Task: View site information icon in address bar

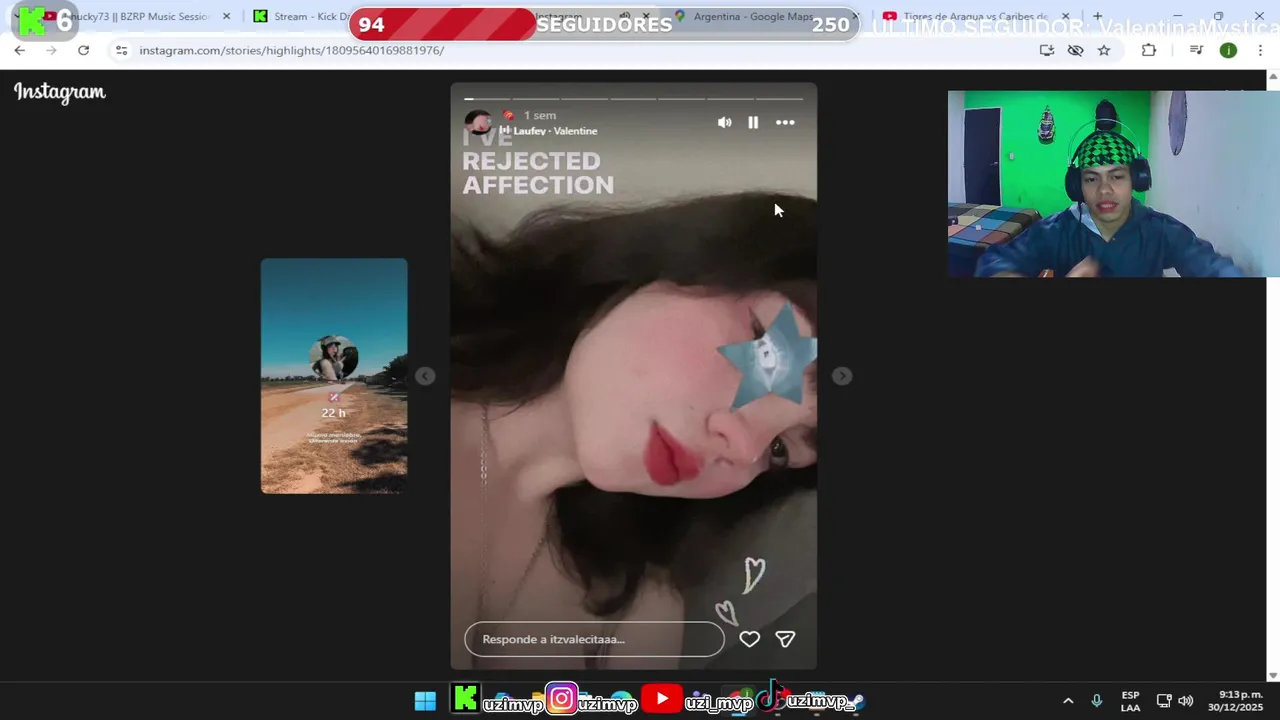Action: (x=120, y=50)
